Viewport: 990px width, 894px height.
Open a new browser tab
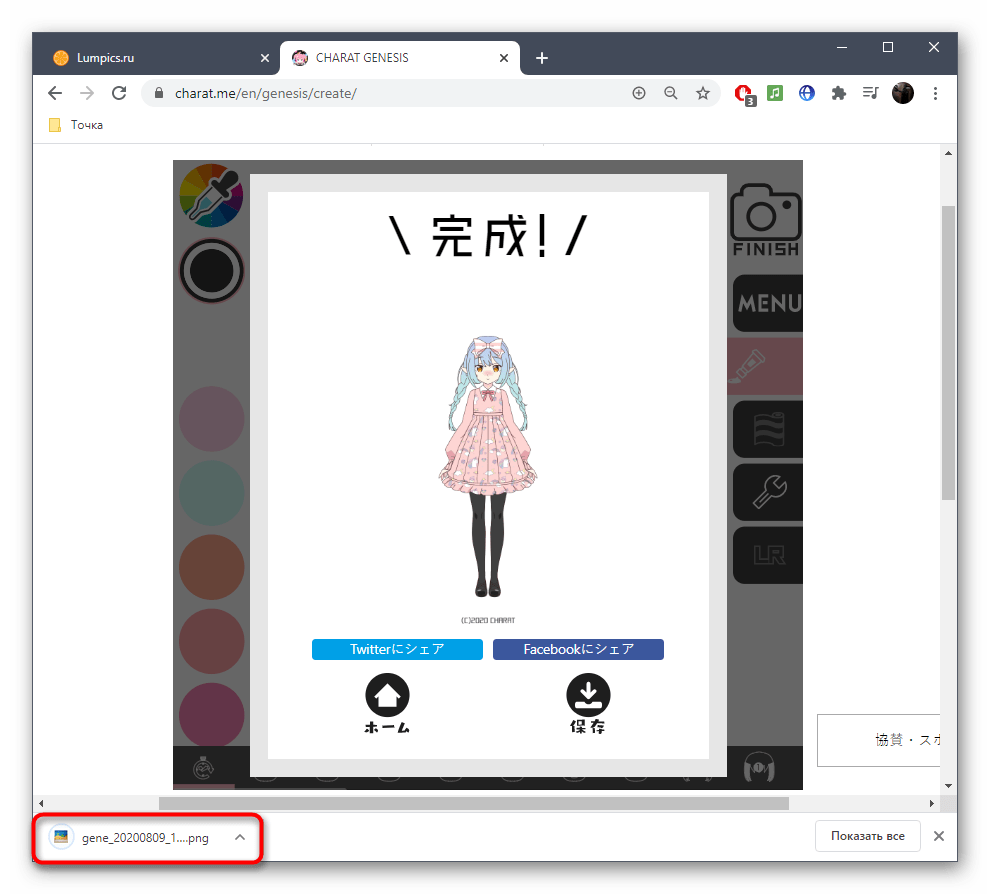click(542, 58)
